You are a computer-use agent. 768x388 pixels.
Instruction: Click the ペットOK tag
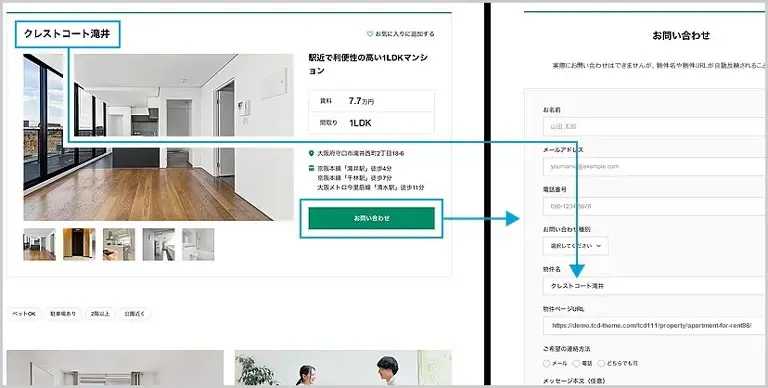coord(24,314)
